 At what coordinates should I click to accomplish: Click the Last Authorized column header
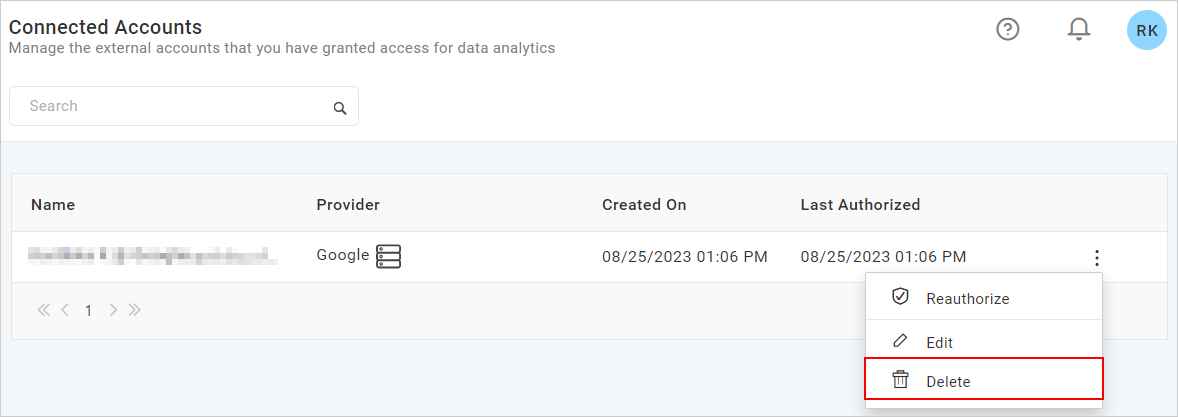tap(860, 205)
